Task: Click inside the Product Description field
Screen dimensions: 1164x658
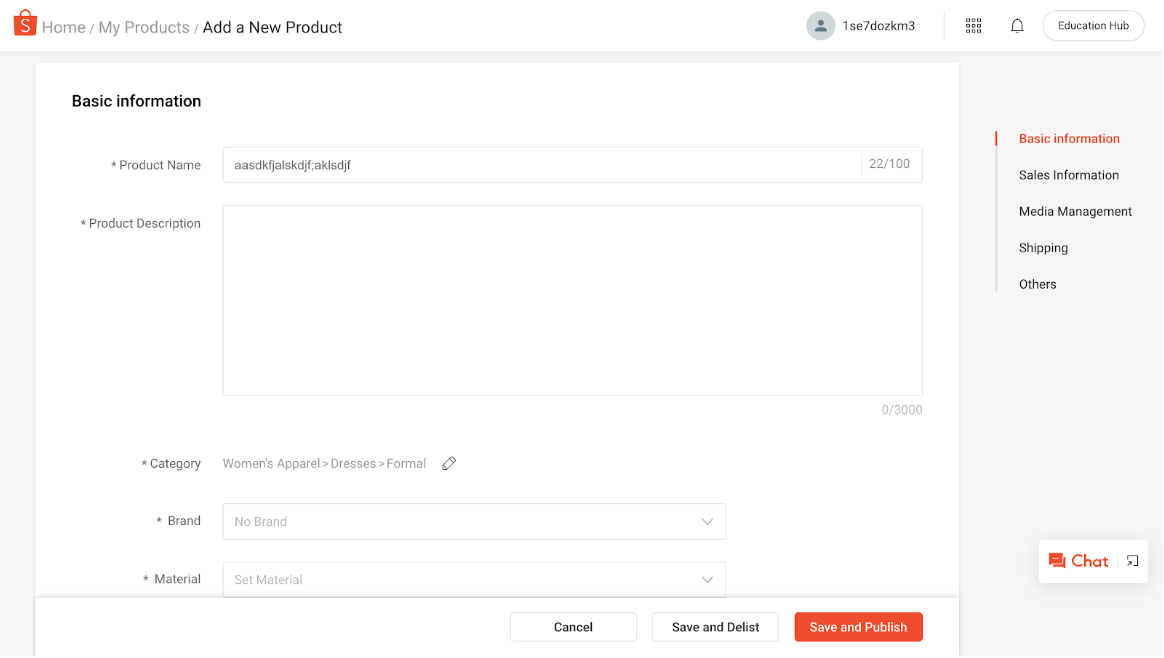Action: tap(572, 300)
